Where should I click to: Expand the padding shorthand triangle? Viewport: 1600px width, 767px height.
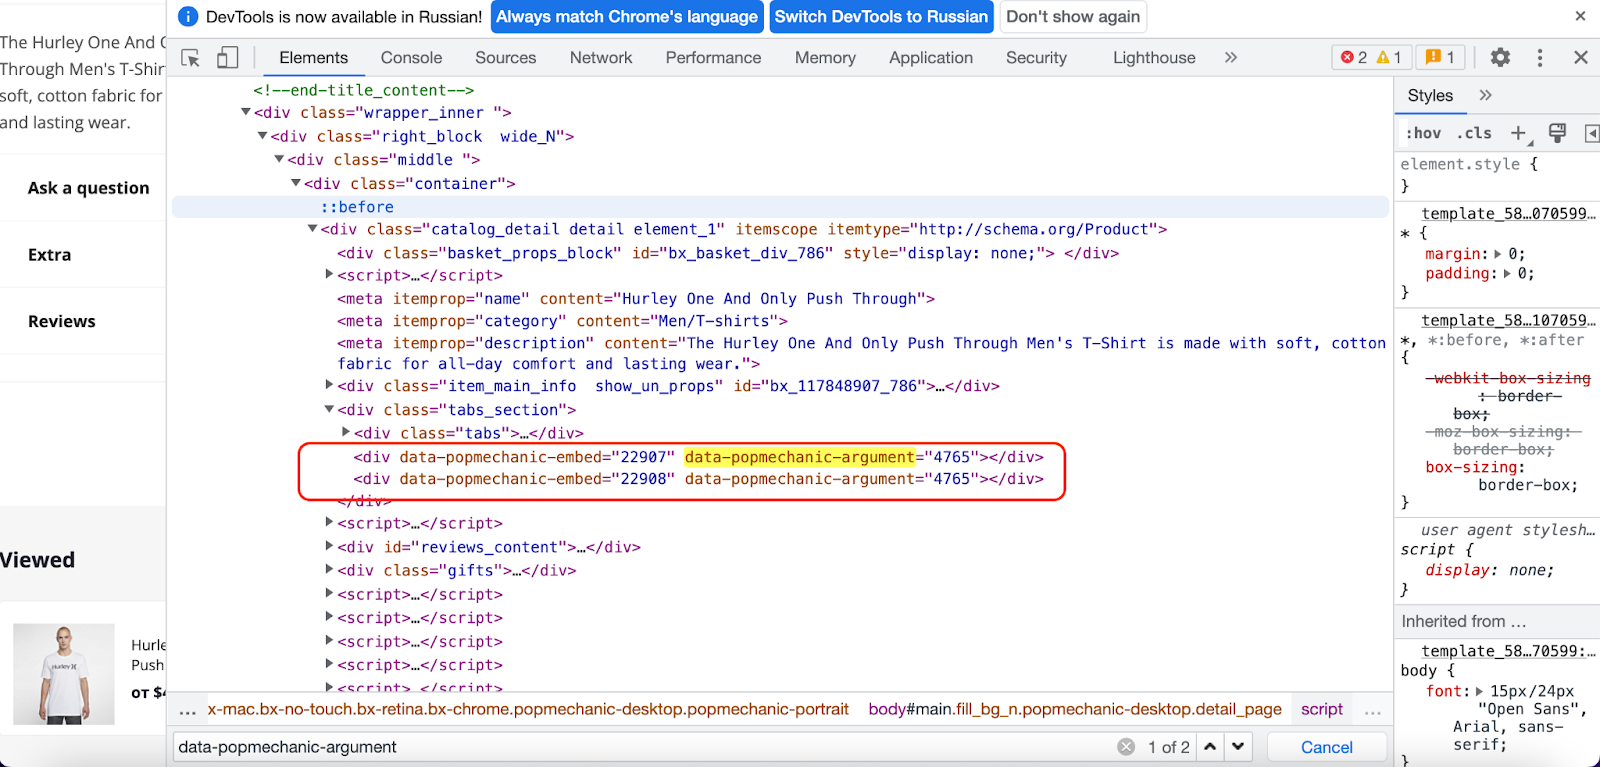click(x=1508, y=273)
